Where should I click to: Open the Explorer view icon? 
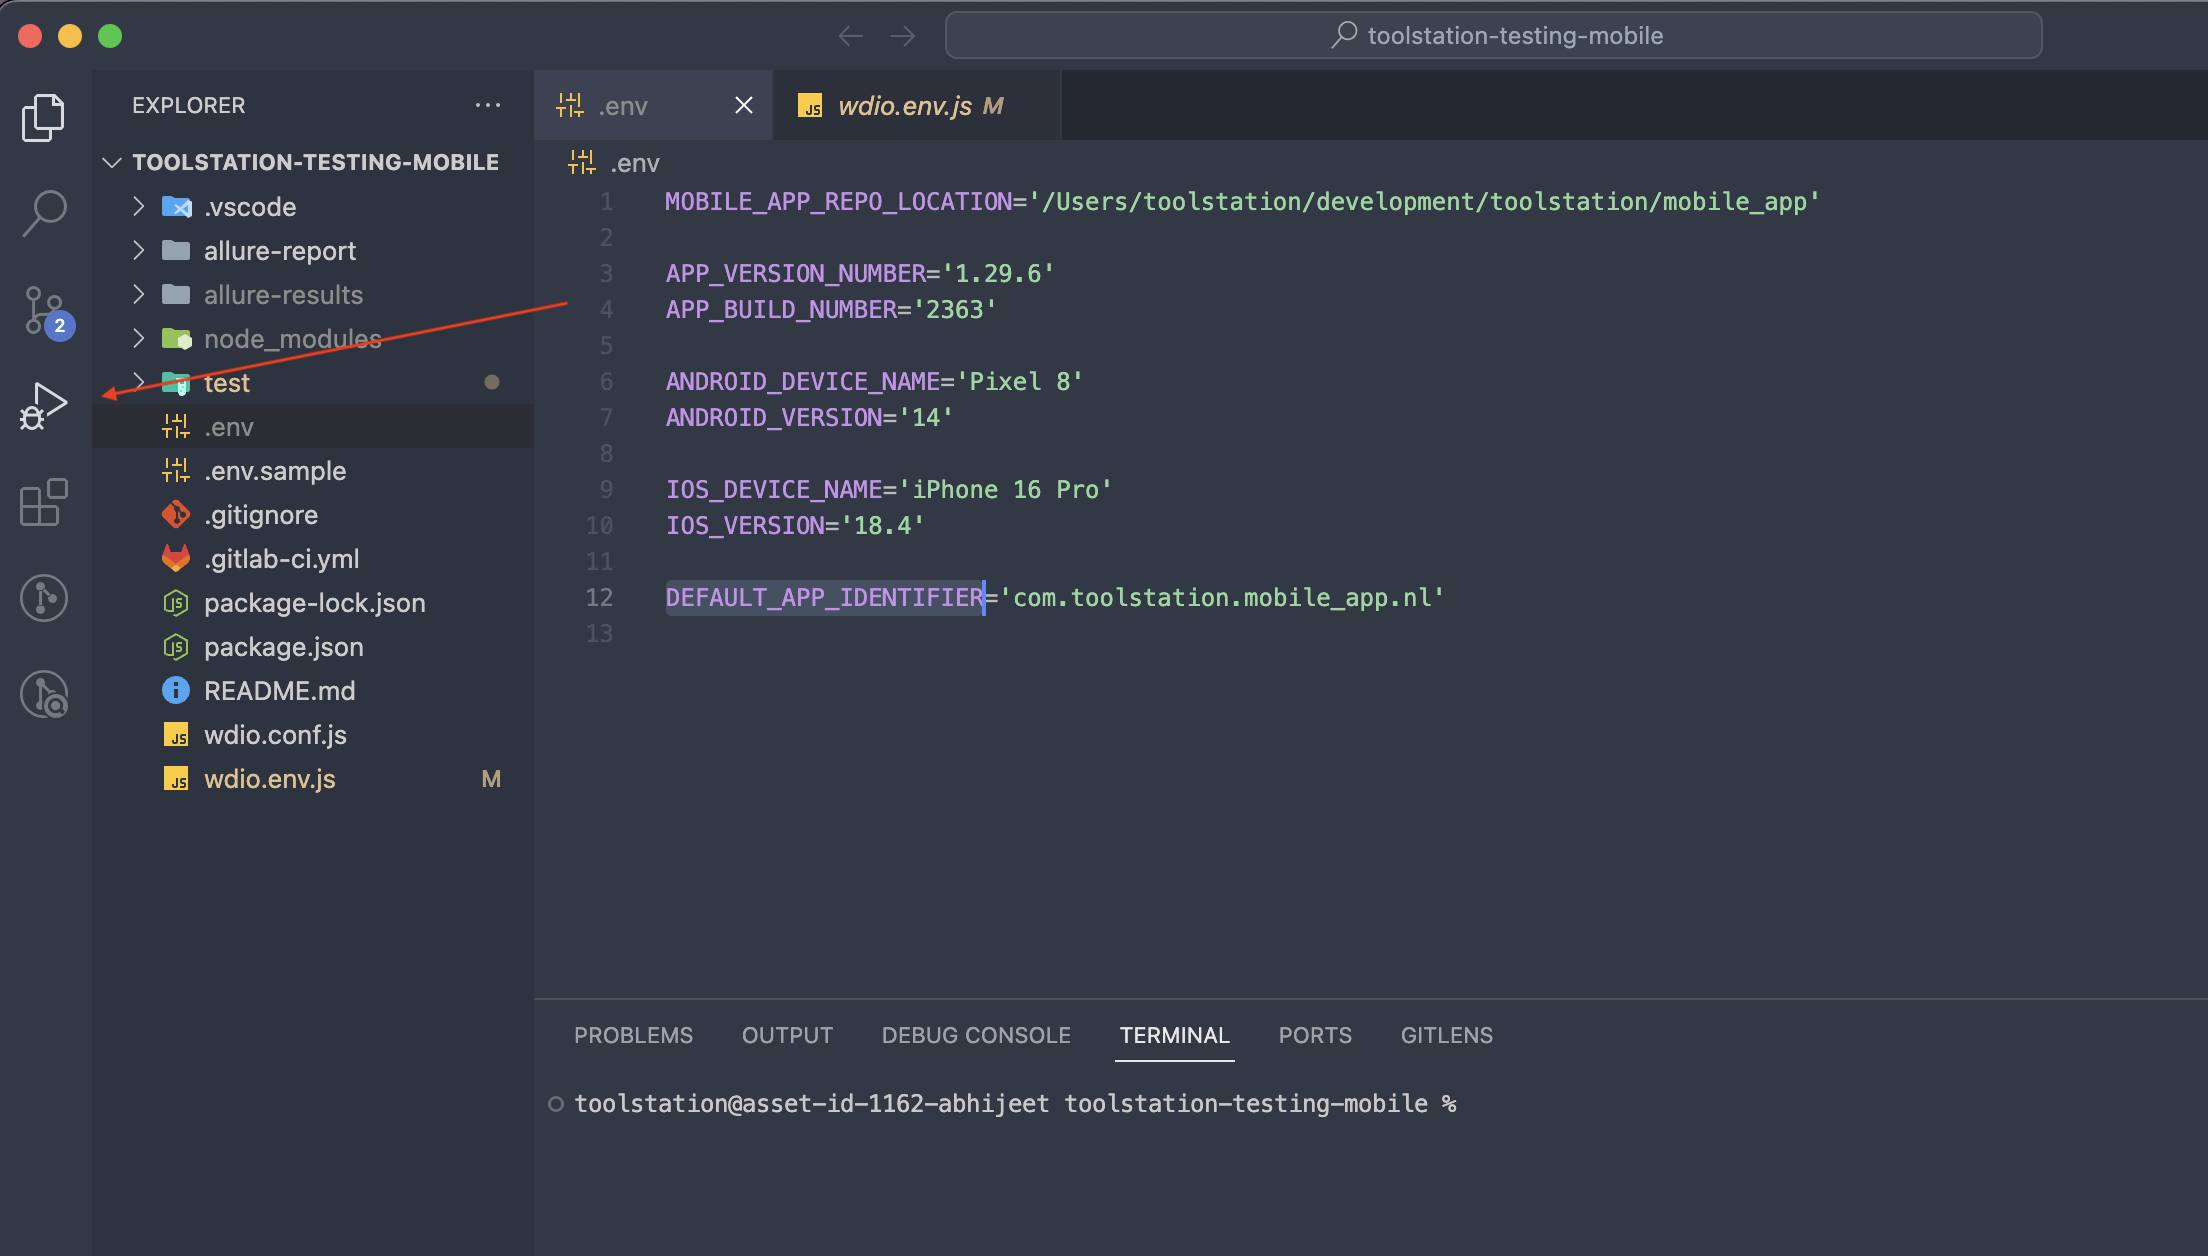(42, 117)
